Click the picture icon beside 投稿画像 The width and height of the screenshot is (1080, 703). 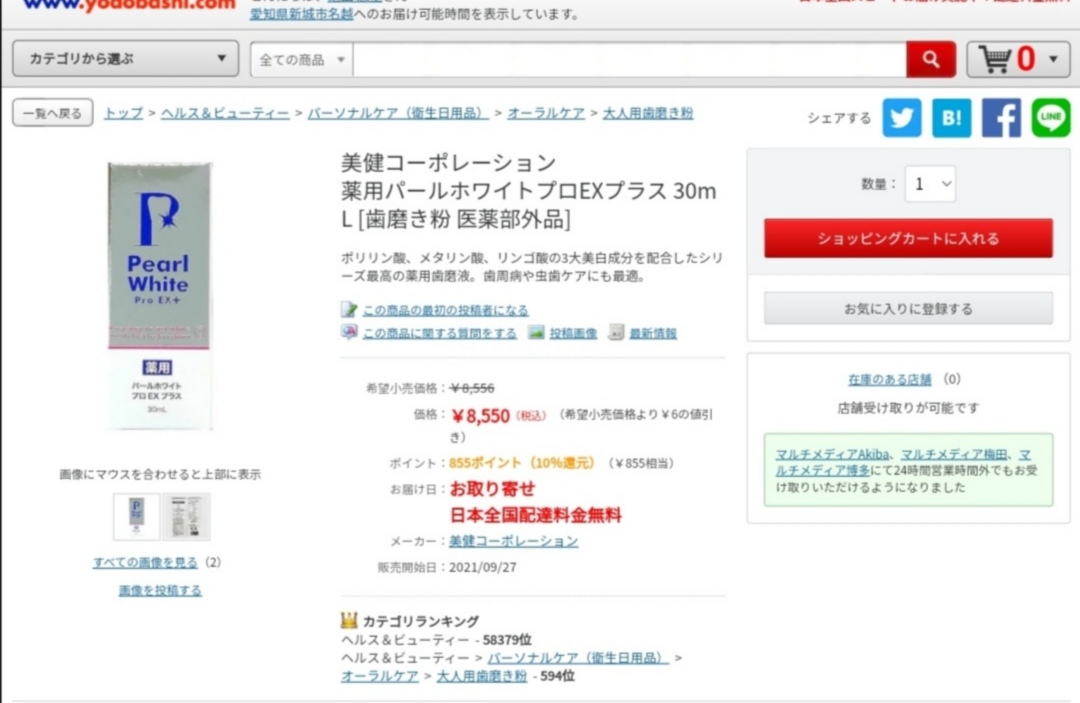click(536, 333)
